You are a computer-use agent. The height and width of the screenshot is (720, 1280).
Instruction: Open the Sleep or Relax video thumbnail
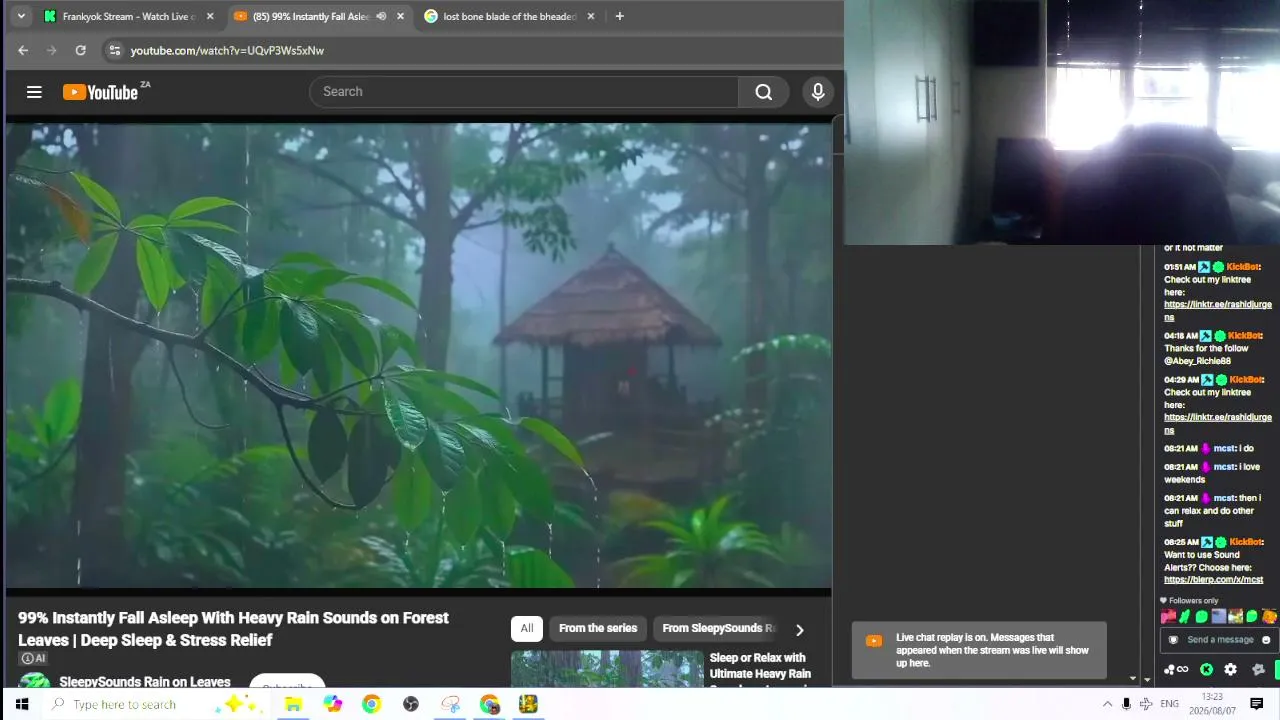point(607,669)
